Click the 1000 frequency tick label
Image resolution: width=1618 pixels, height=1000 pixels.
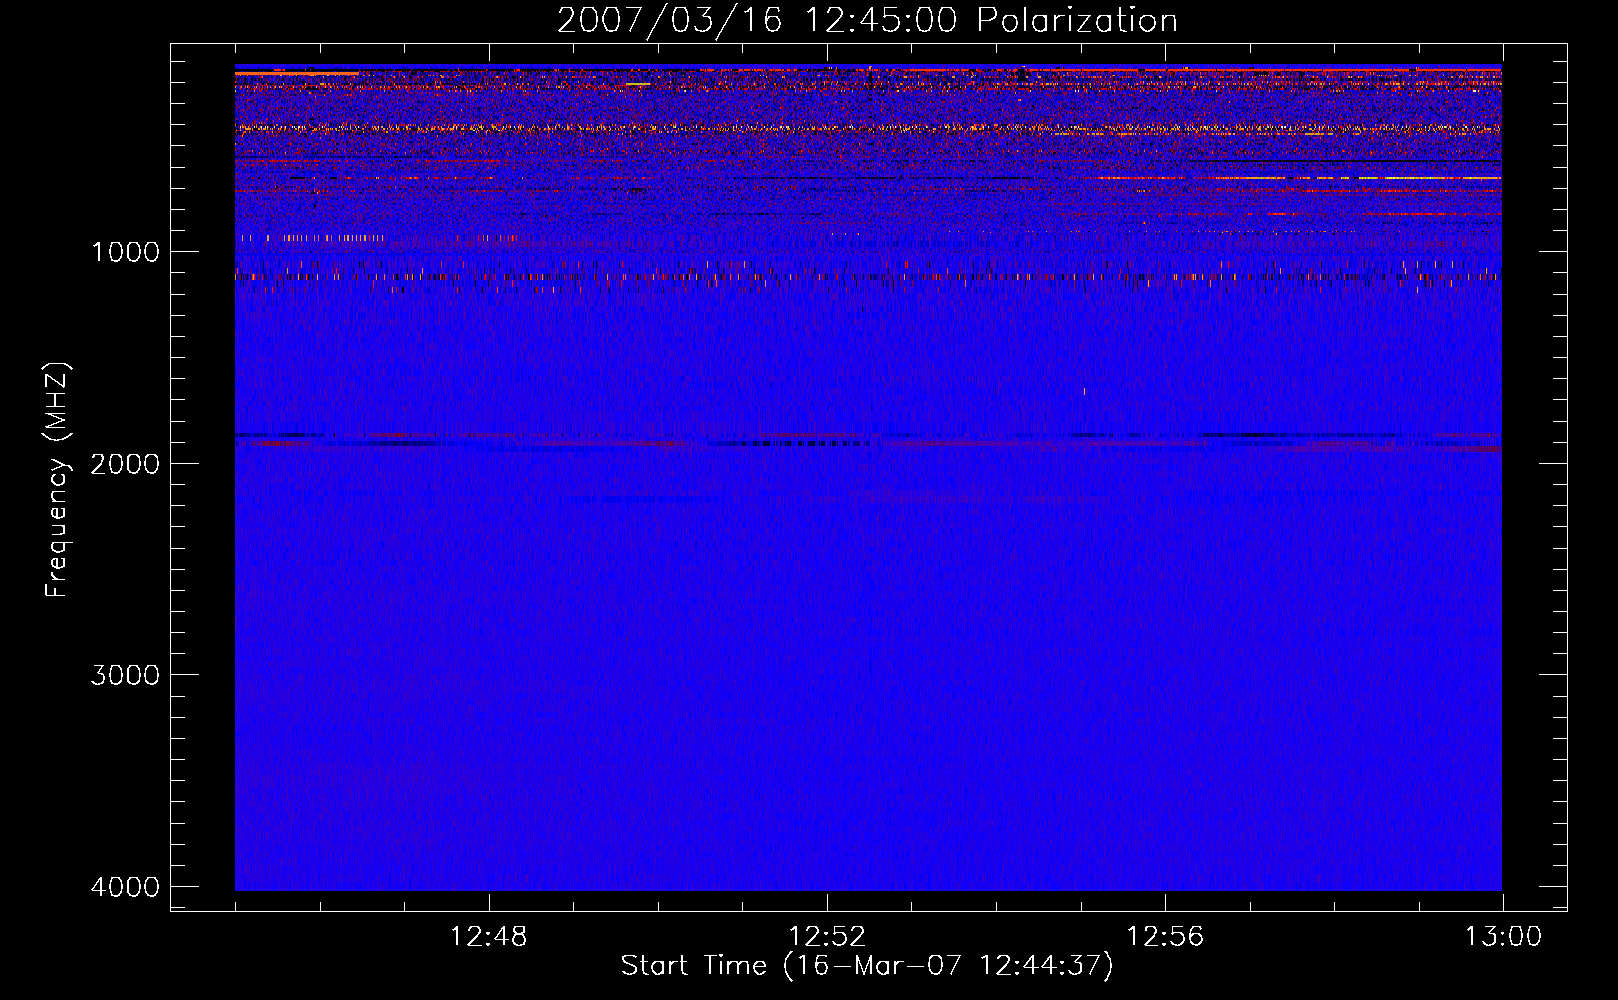[125, 252]
